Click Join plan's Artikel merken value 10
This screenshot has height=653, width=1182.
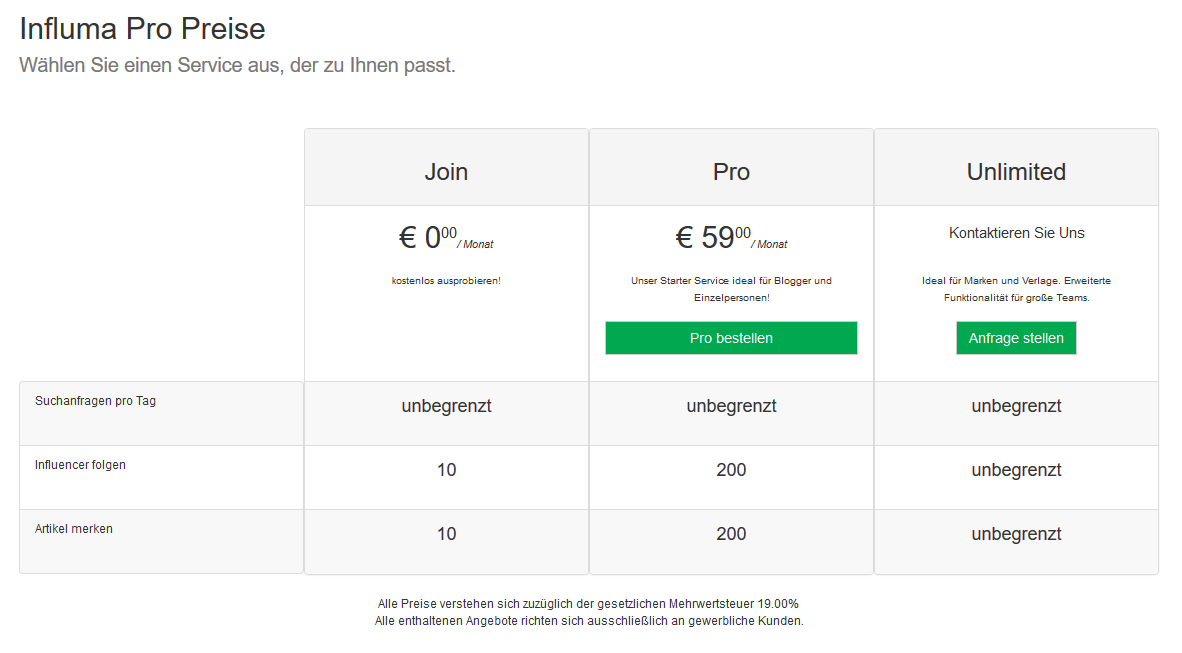pyautogui.click(x=446, y=534)
